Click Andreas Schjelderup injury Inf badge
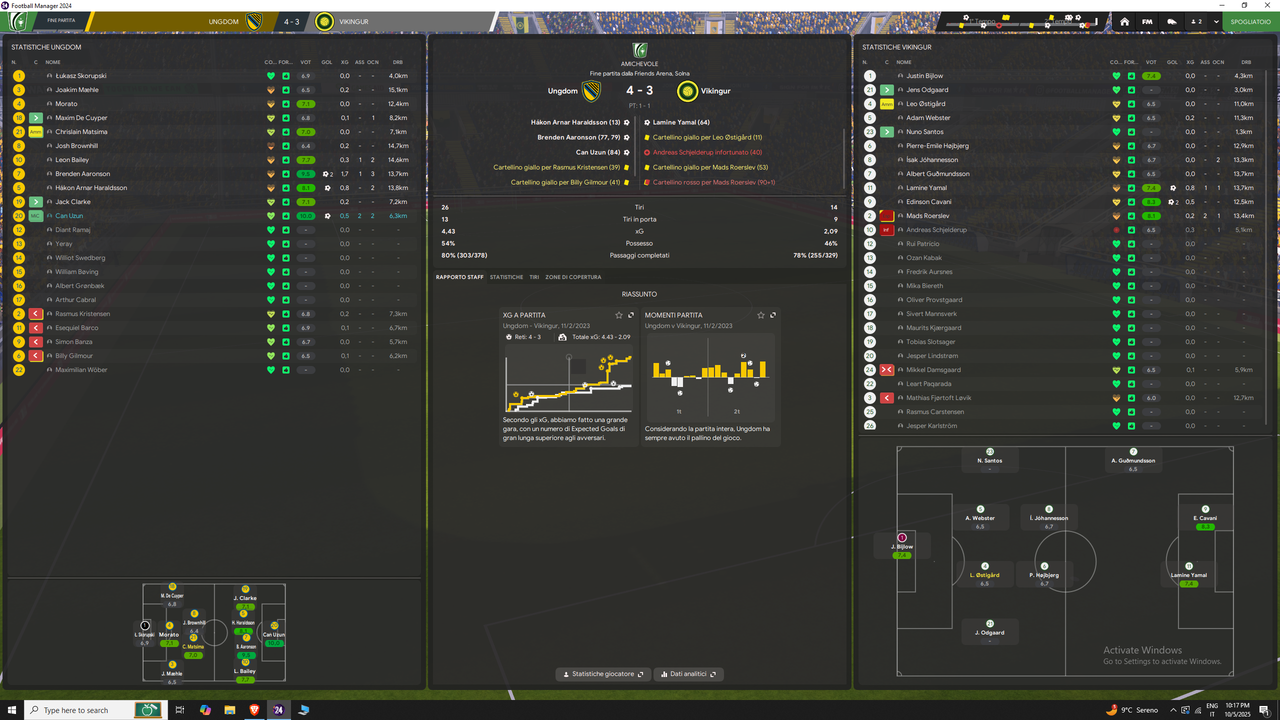The image size is (1280, 720). [887, 230]
